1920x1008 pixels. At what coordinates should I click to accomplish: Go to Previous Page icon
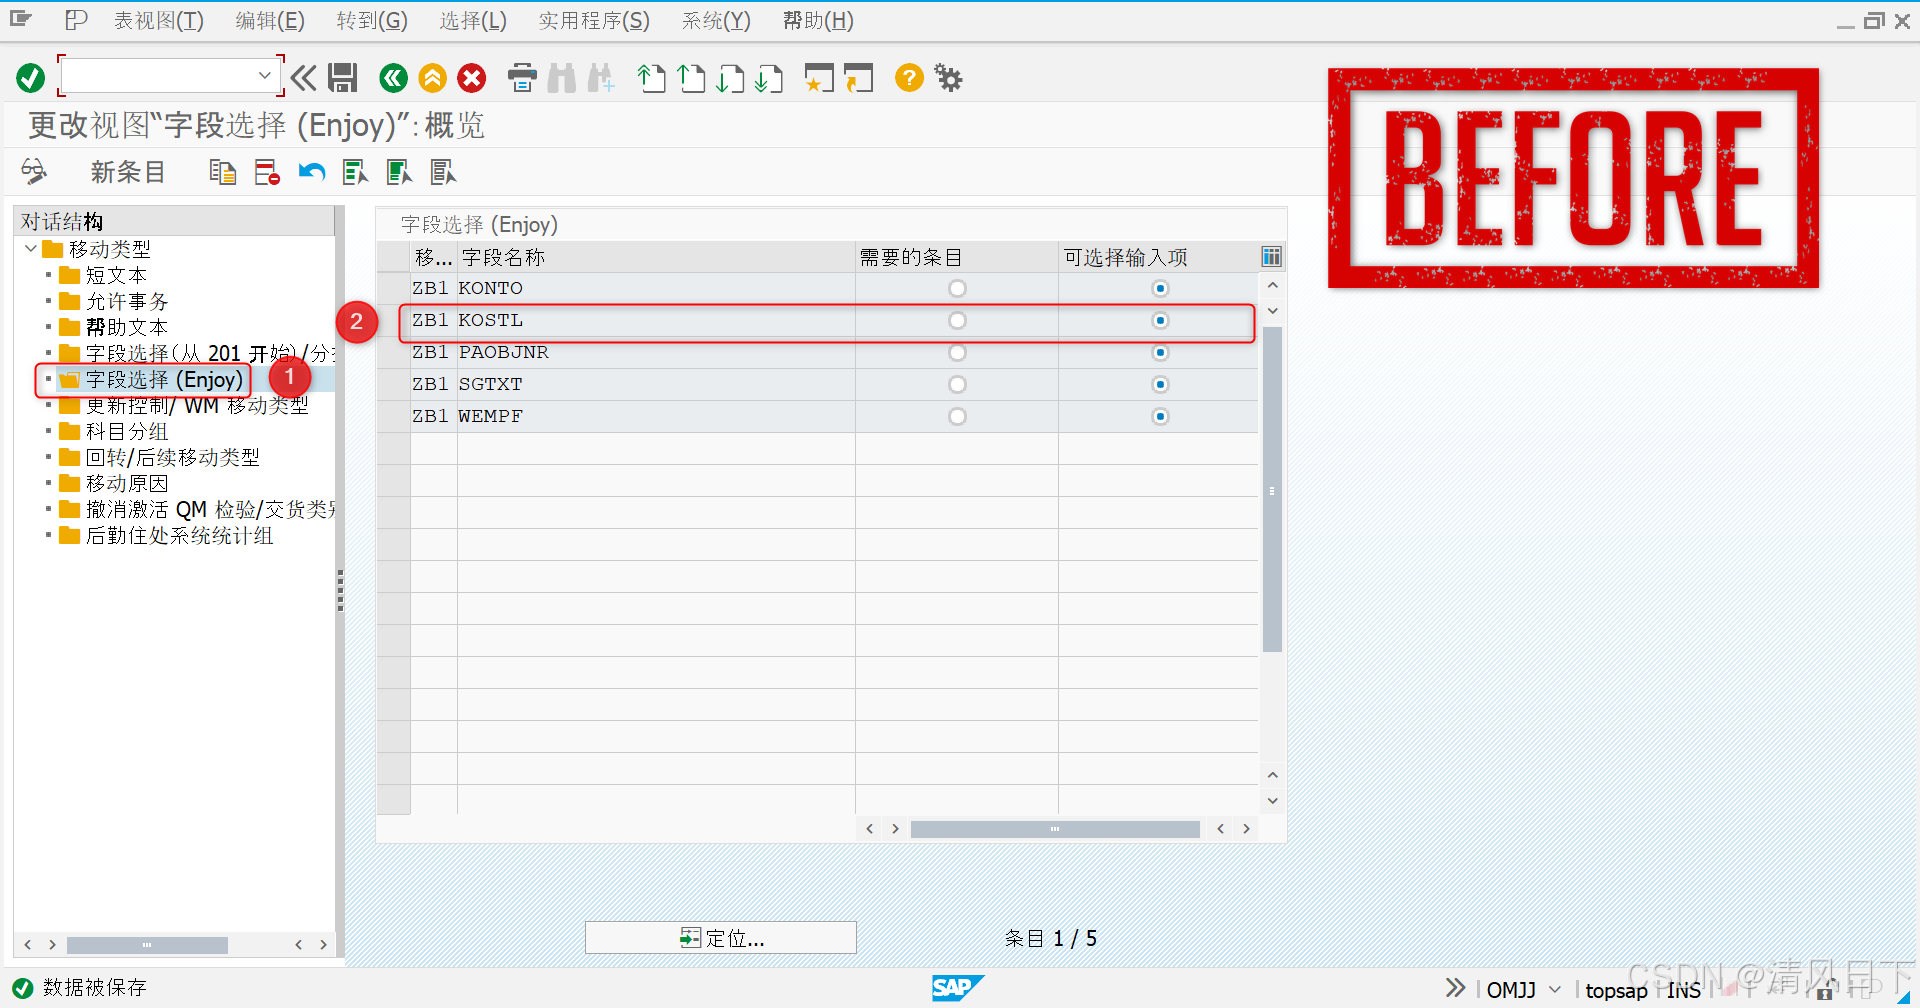click(x=691, y=78)
